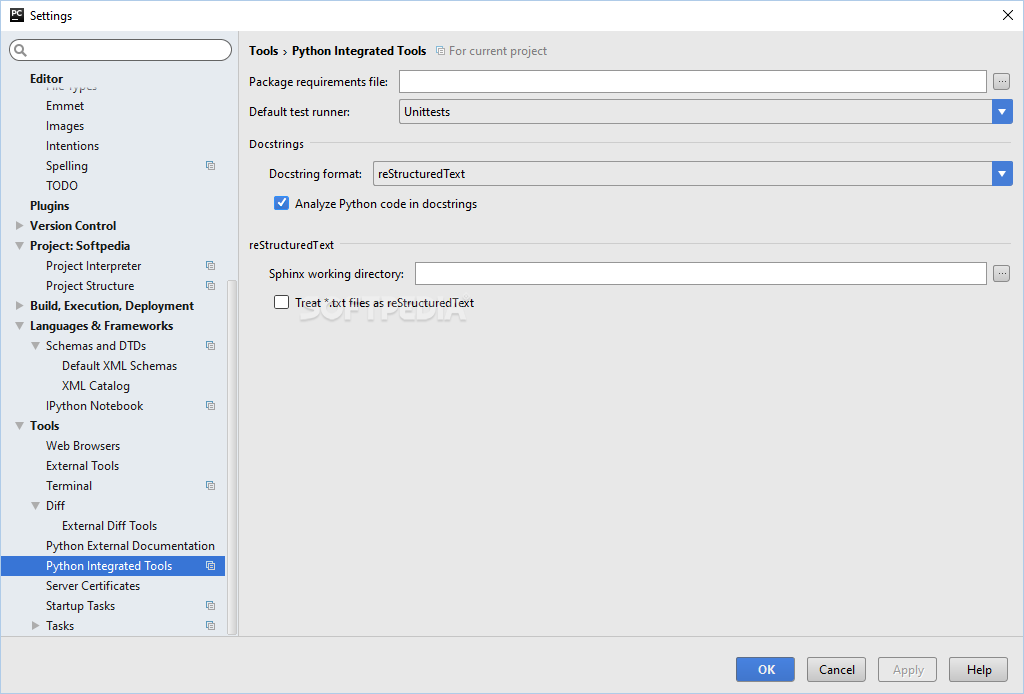Click the Sphinx working directory field
Image resolution: width=1024 pixels, height=694 pixels.
click(701, 274)
